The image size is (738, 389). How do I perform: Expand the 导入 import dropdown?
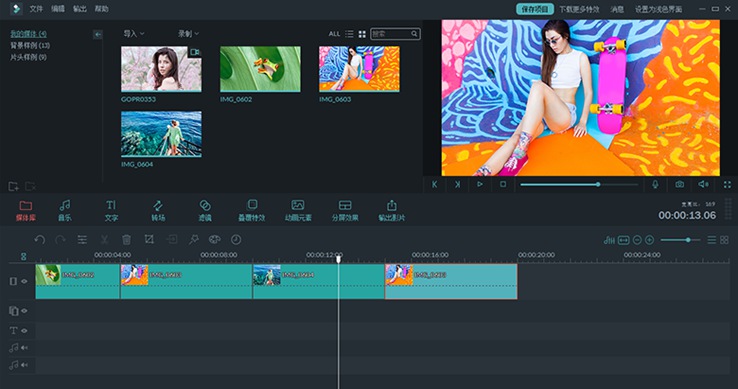coord(134,33)
